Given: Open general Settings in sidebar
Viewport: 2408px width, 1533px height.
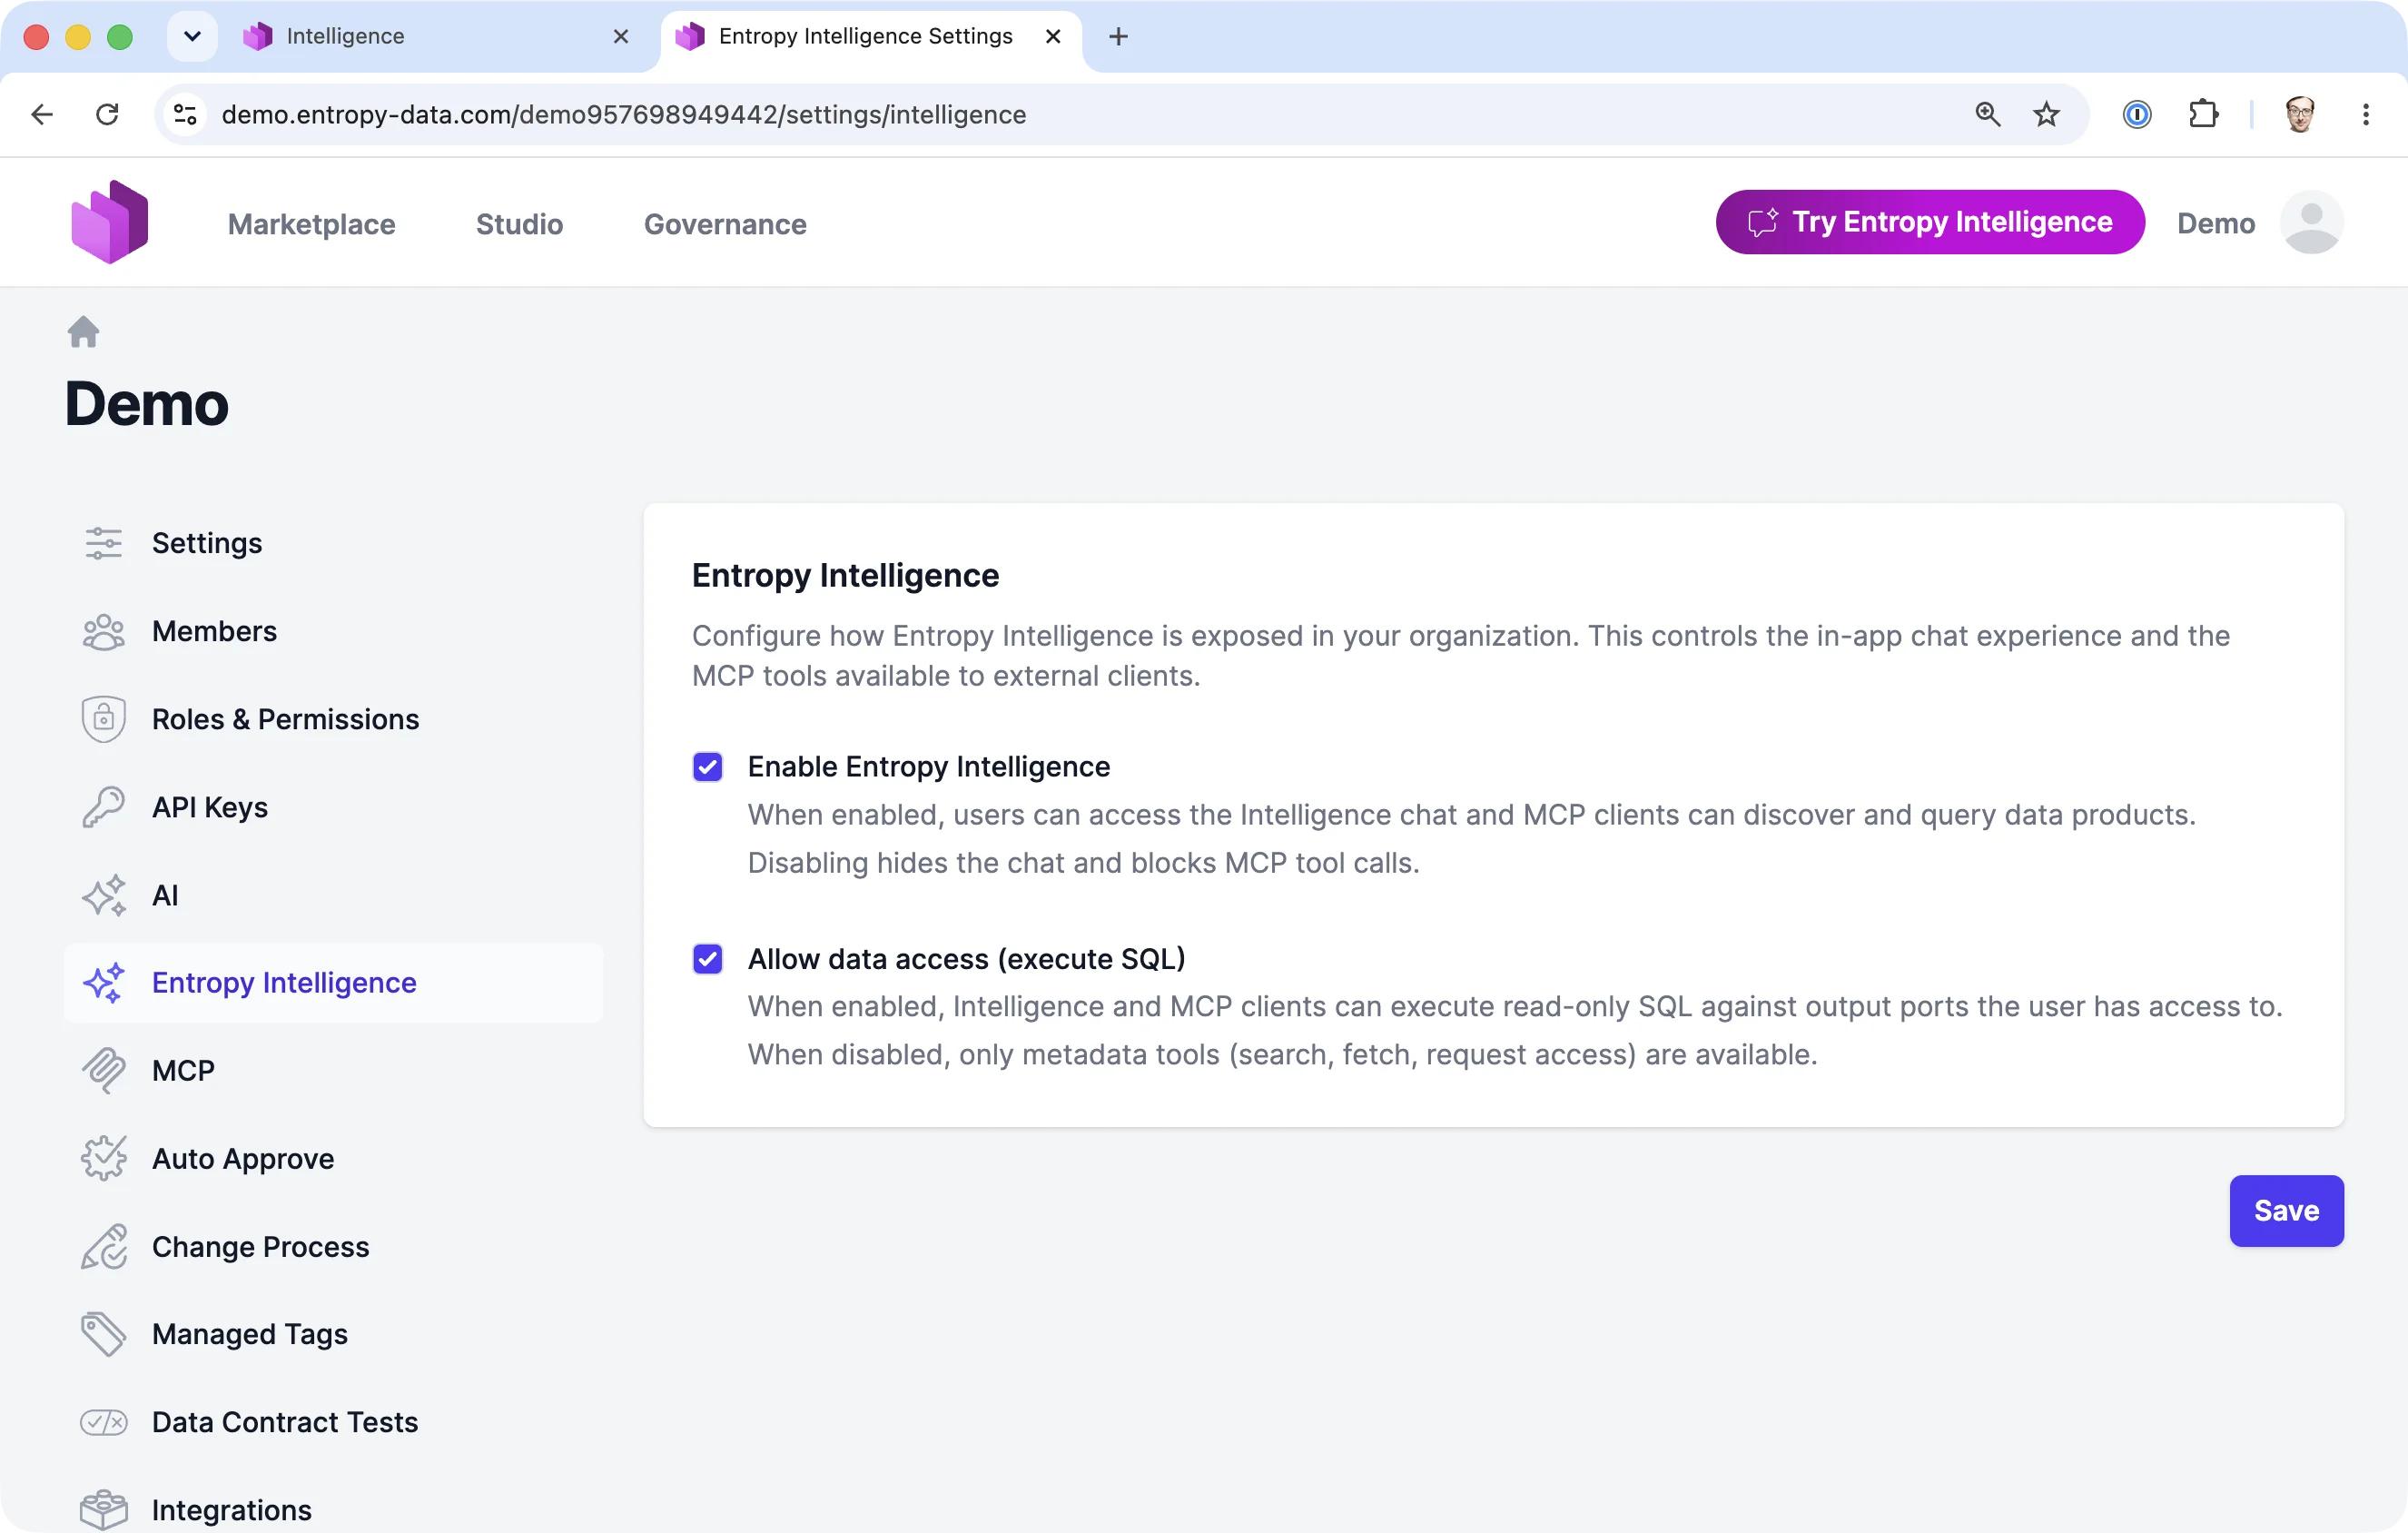Looking at the screenshot, I should click(333, 543).
